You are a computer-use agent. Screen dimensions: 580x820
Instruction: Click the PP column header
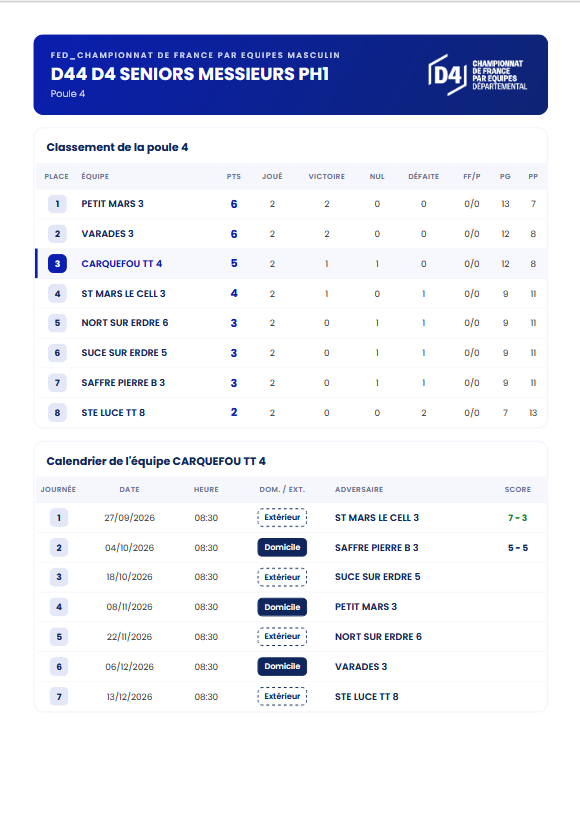coord(533,177)
